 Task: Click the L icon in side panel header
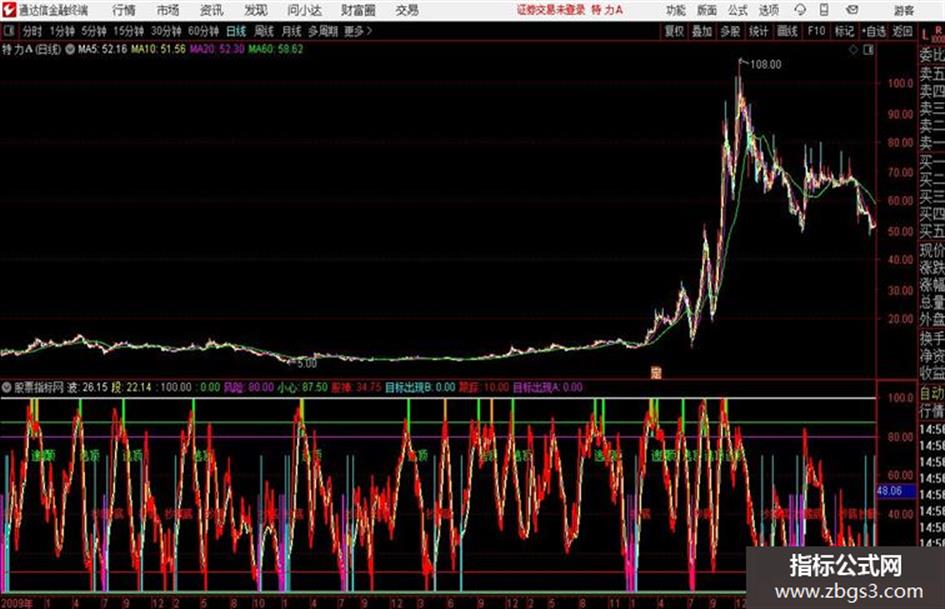pyautogui.click(x=925, y=35)
